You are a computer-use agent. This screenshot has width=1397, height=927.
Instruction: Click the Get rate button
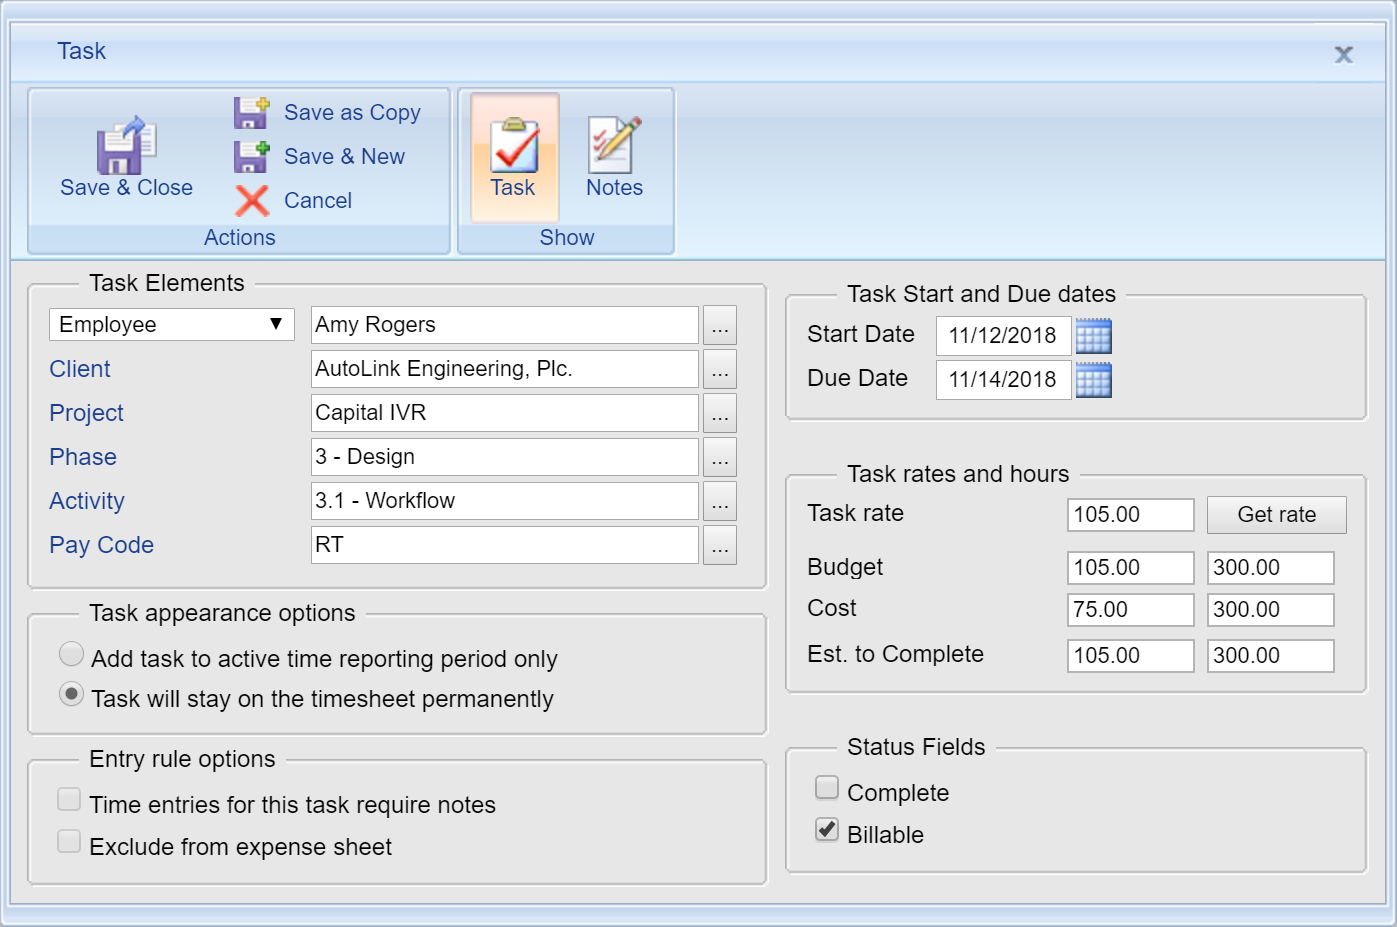click(1276, 515)
